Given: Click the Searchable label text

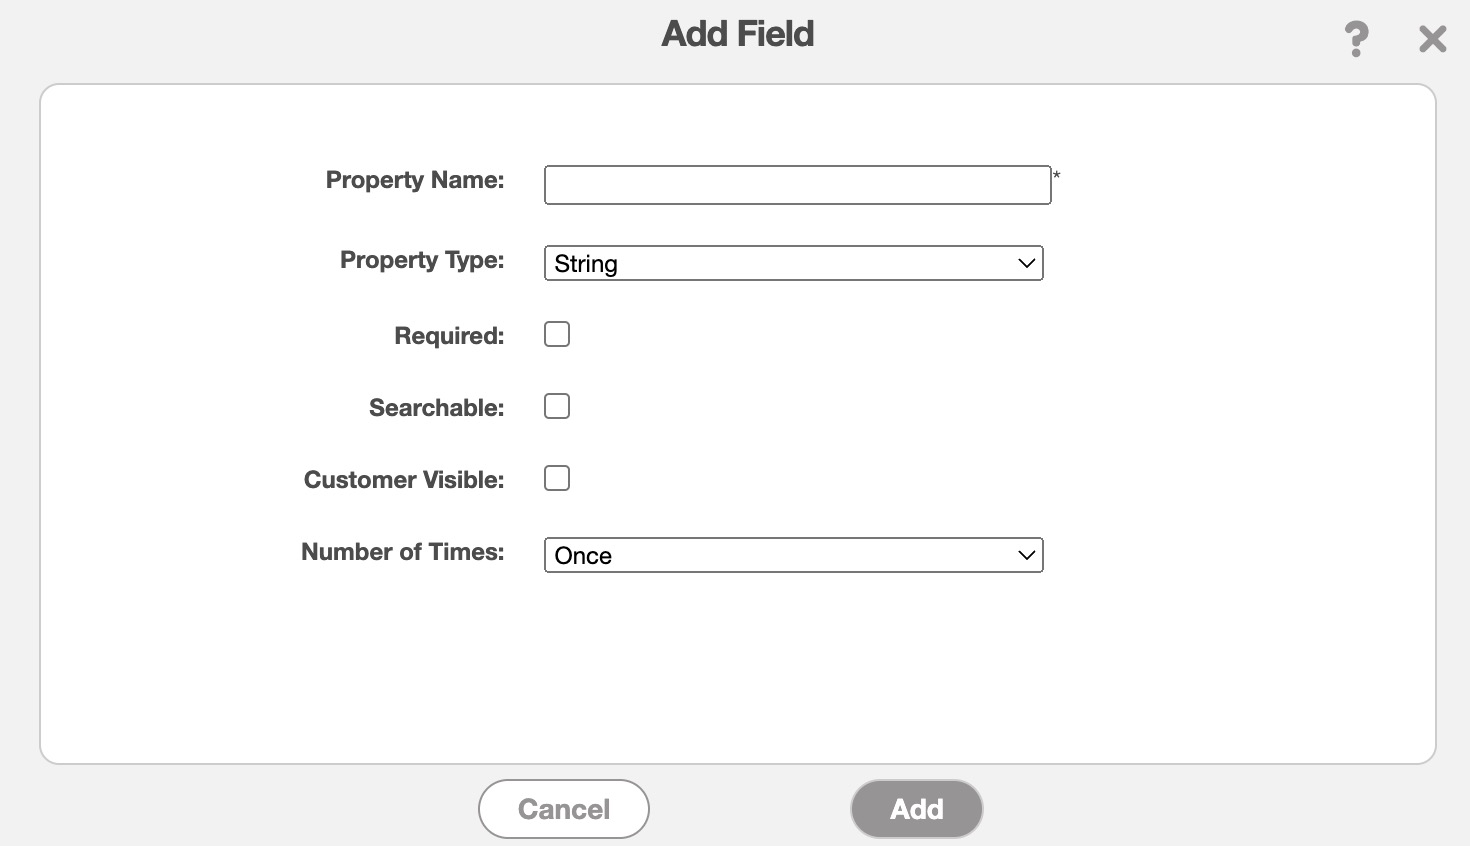Looking at the screenshot, I should pyautogui.click(x=436, y=408).
